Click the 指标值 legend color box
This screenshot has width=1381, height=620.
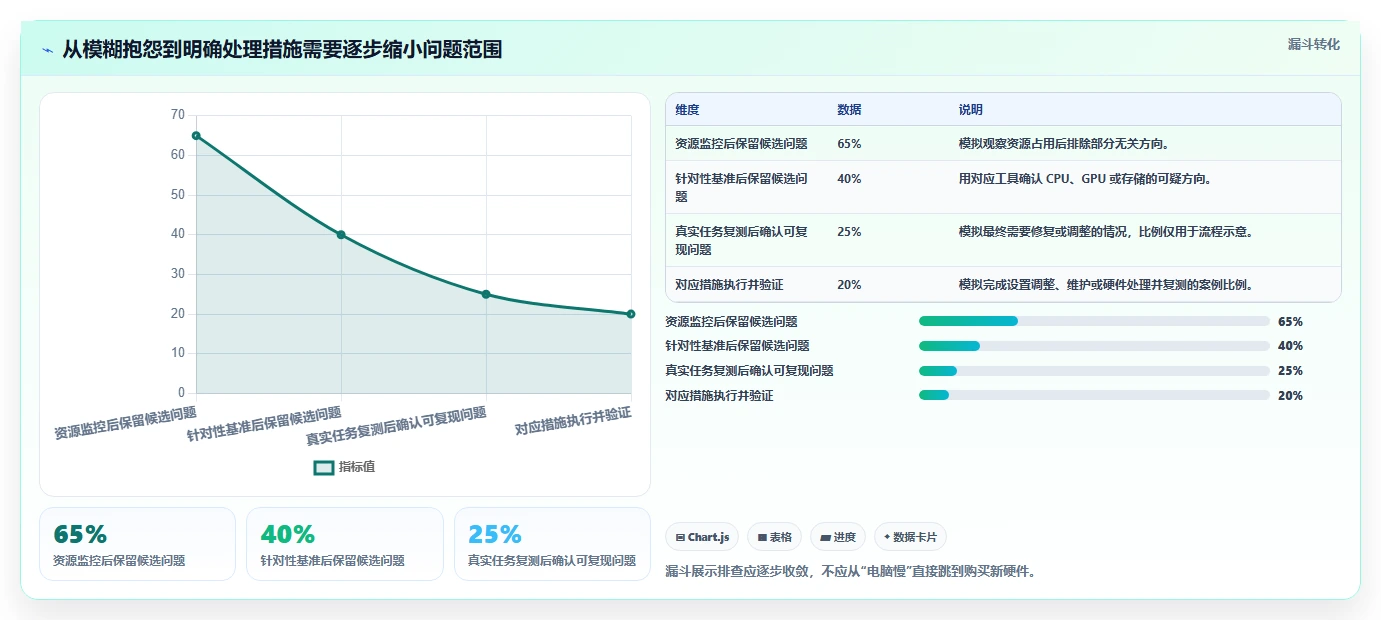click(324, 467)
